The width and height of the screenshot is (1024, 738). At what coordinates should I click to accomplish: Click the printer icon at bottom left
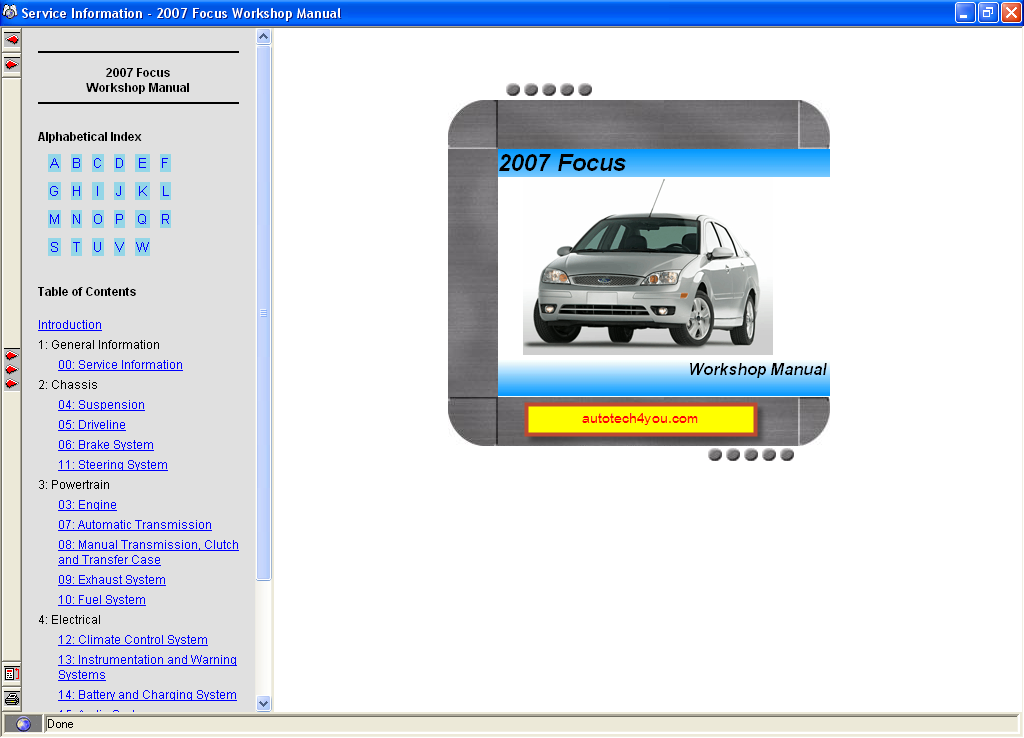click(11, 699)
